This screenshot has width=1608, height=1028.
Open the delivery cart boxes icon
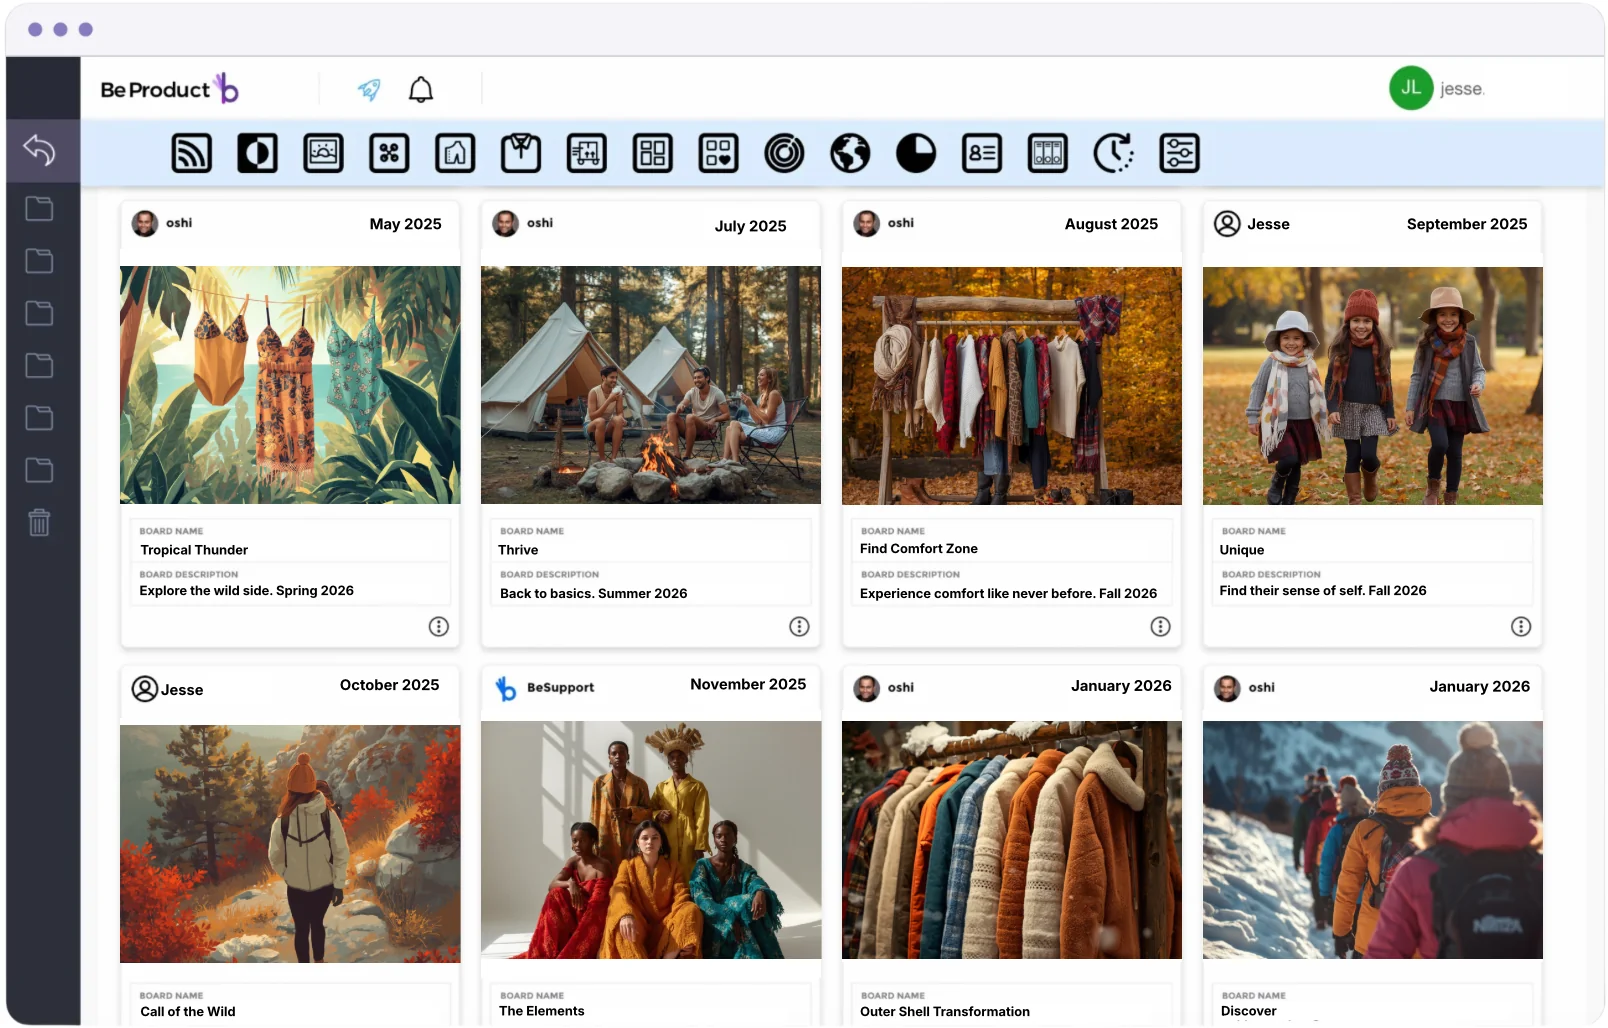tap(587, 153)
